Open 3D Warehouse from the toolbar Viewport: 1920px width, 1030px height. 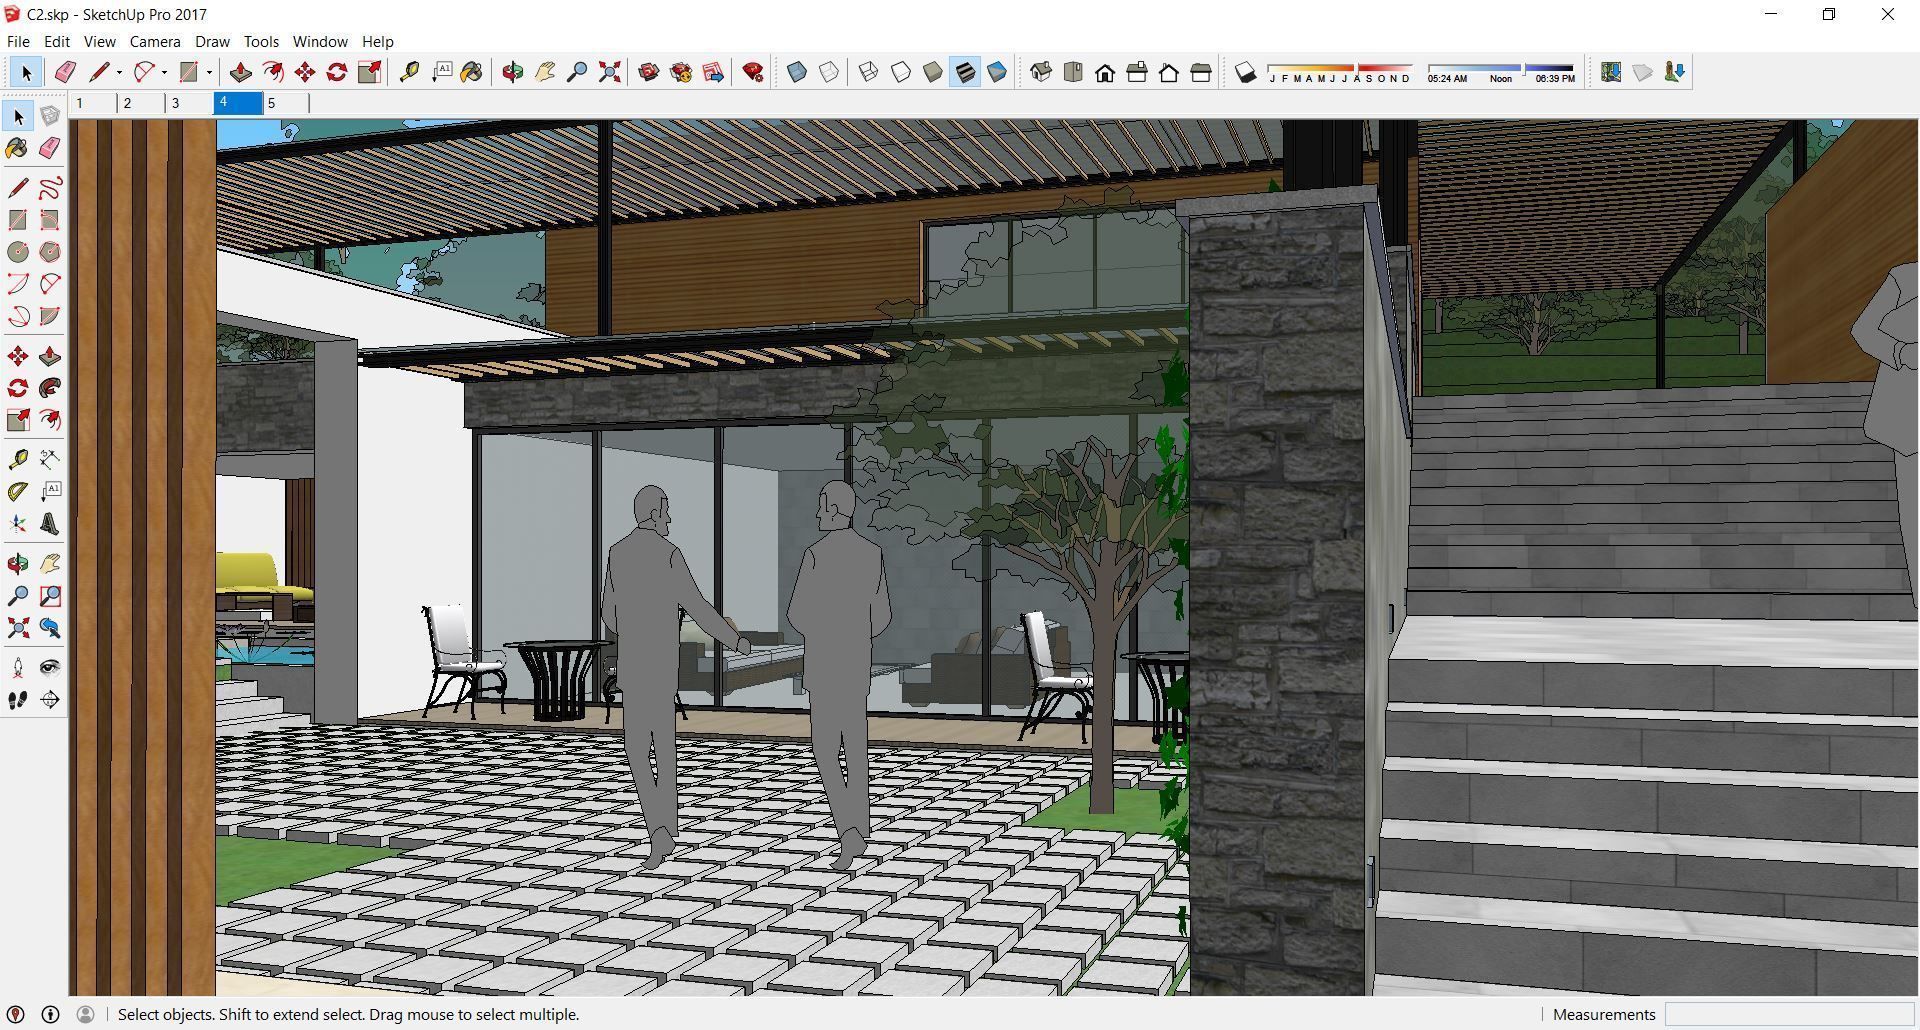tap(649, 72)
